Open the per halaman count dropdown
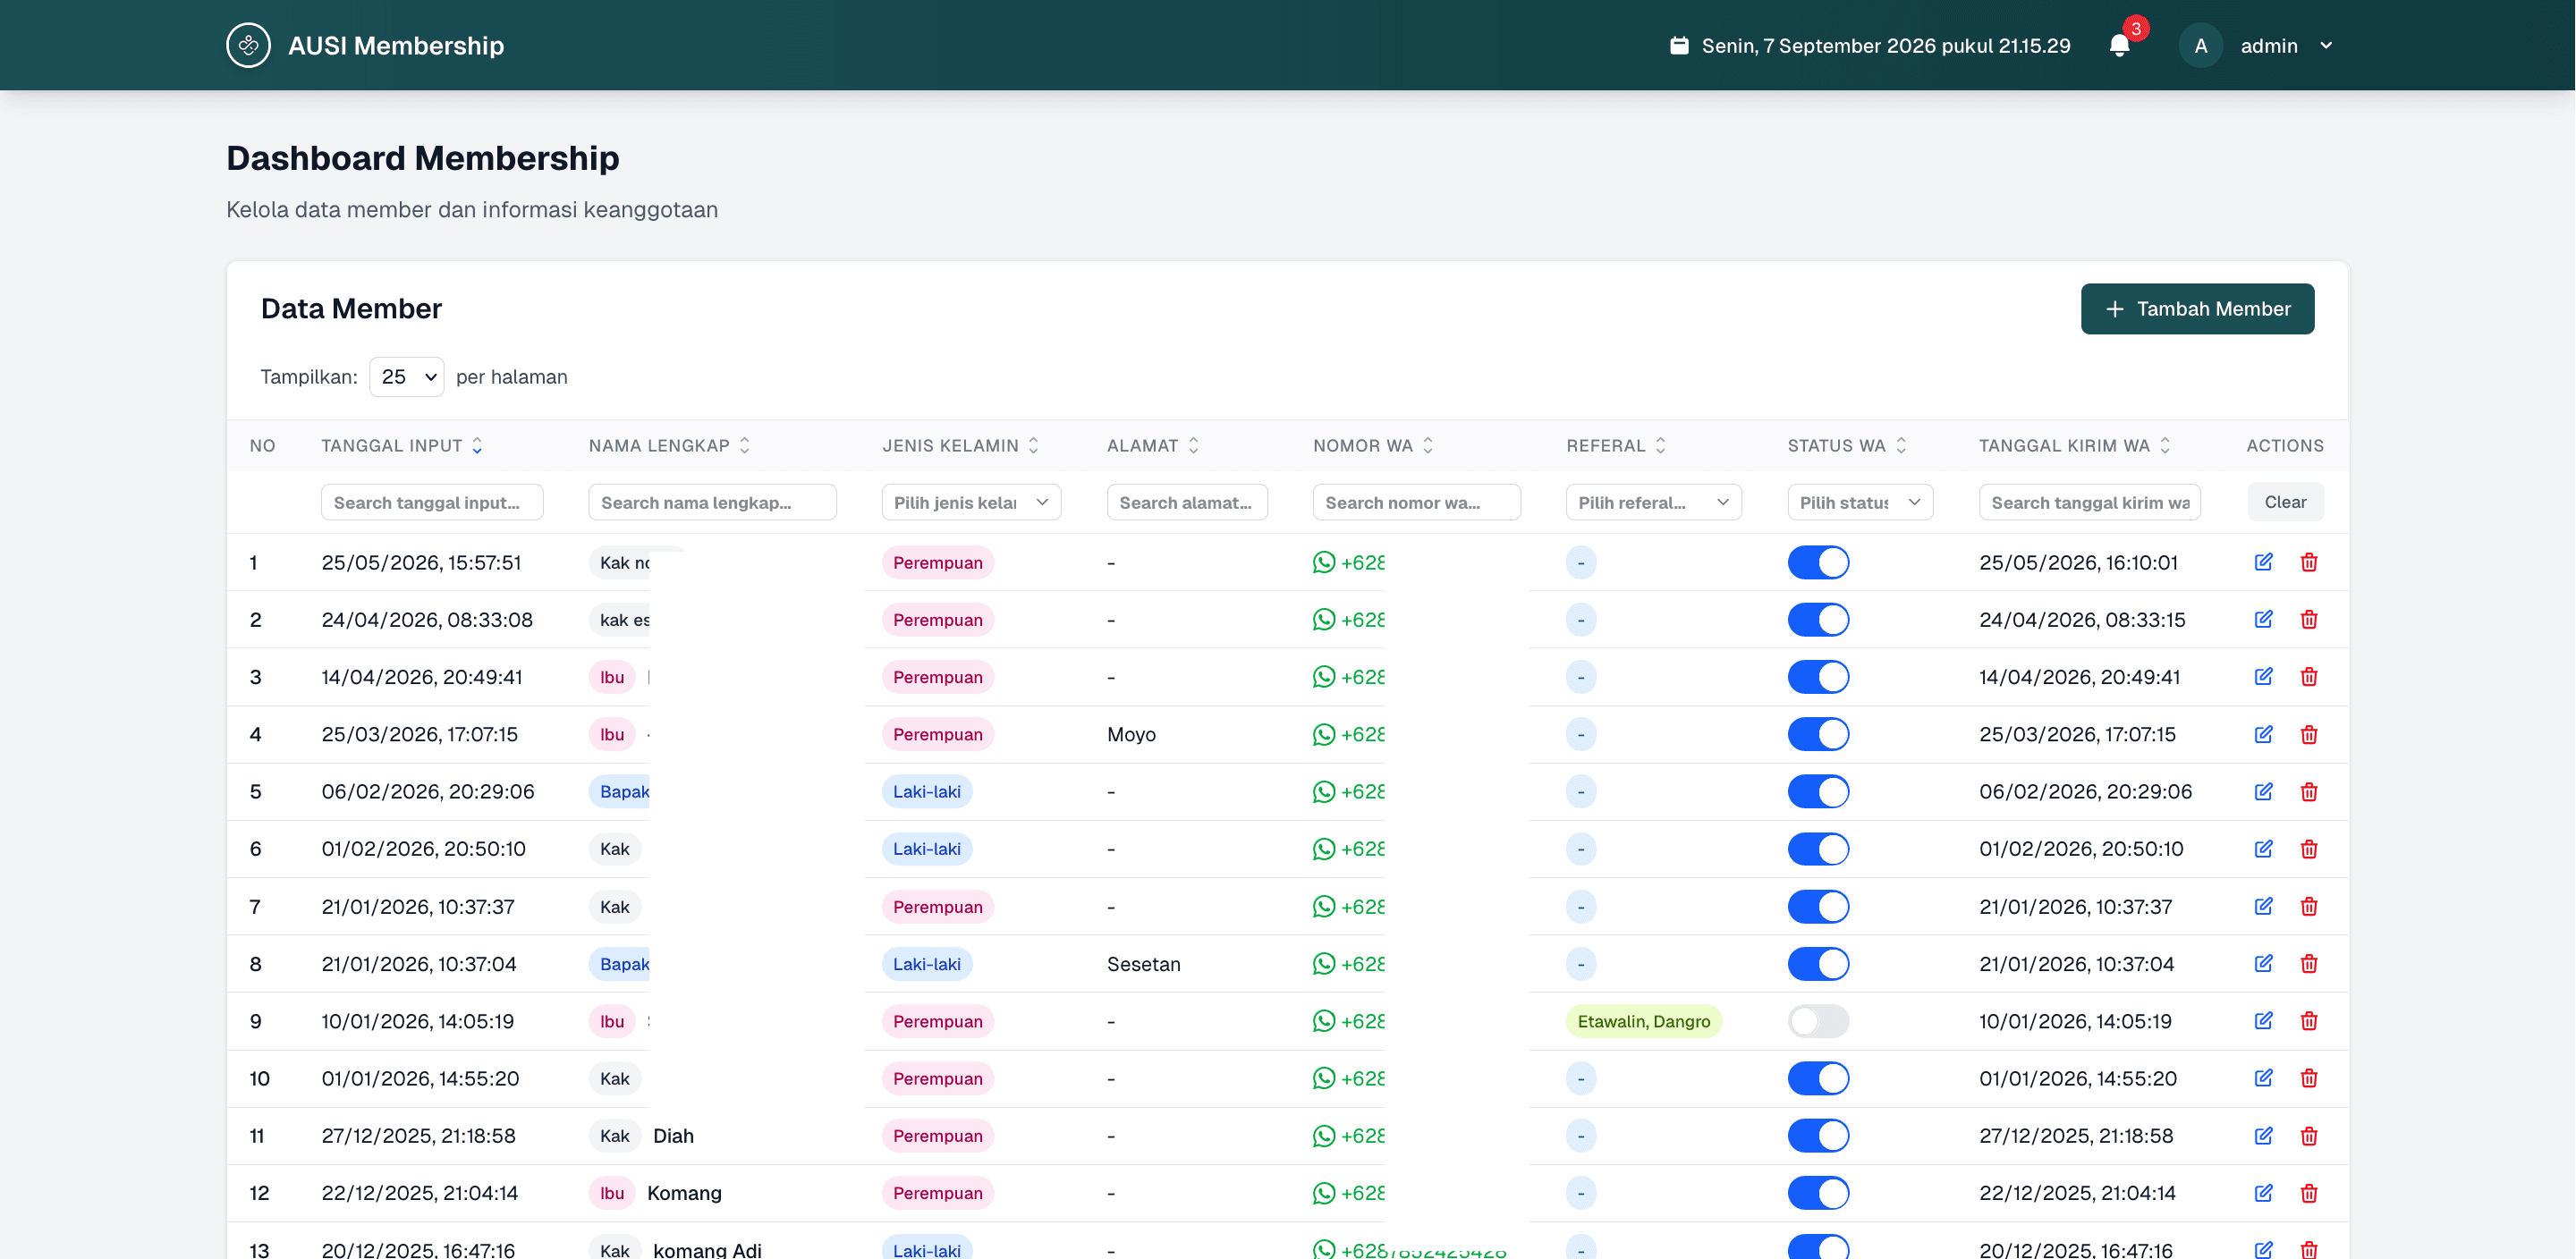 coord(406,377)
